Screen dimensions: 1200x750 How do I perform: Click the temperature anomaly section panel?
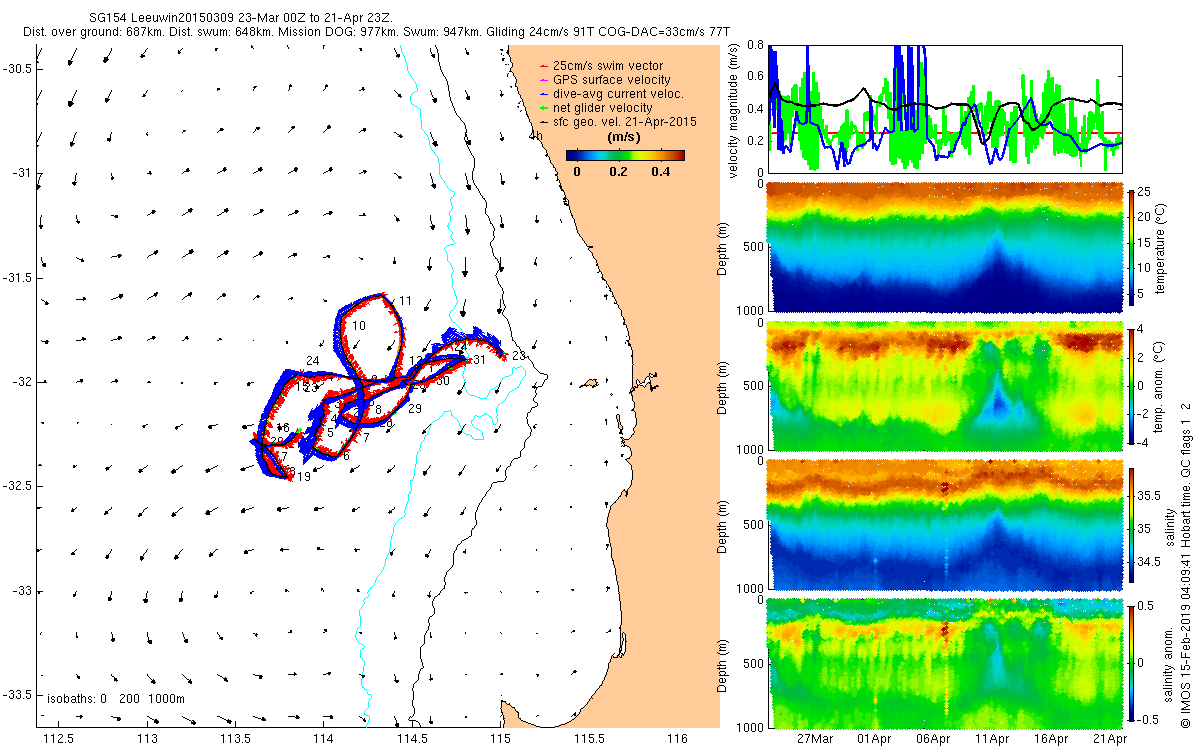pos(947,386)
